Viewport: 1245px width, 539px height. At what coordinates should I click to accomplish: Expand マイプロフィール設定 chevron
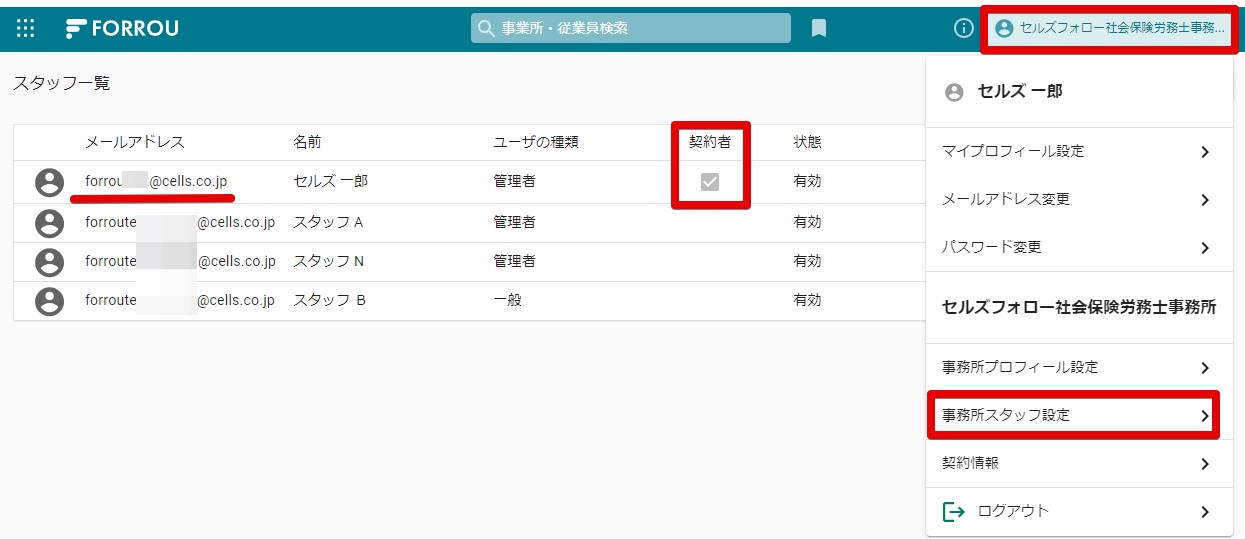1205,152
